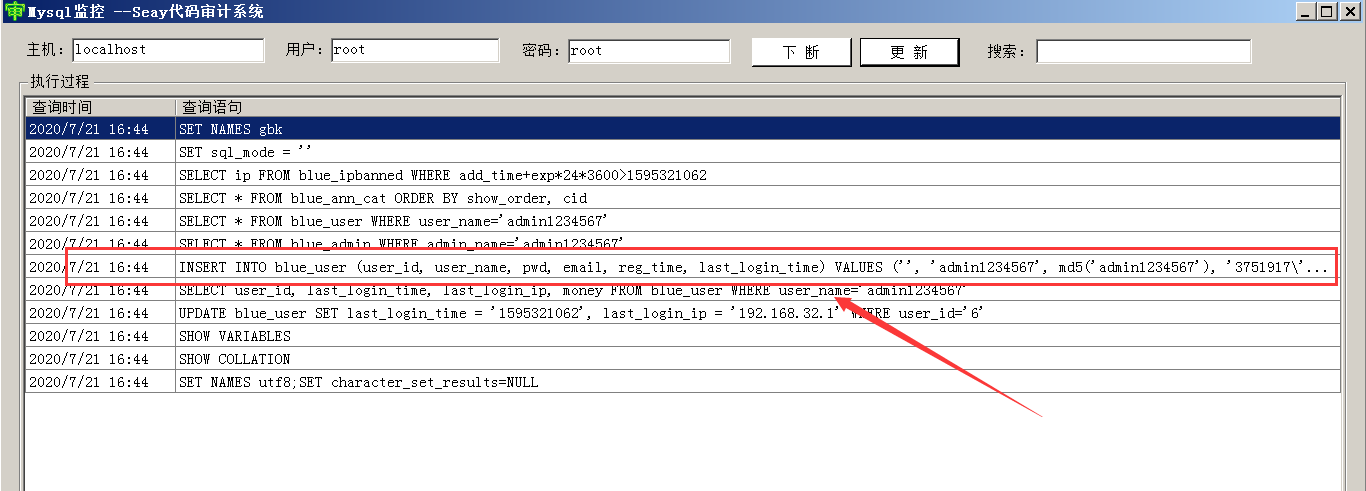Select the blue_ipbanned SELECT query row
The height and width of the screenshot is (491, 1366).
coord(683,175)
